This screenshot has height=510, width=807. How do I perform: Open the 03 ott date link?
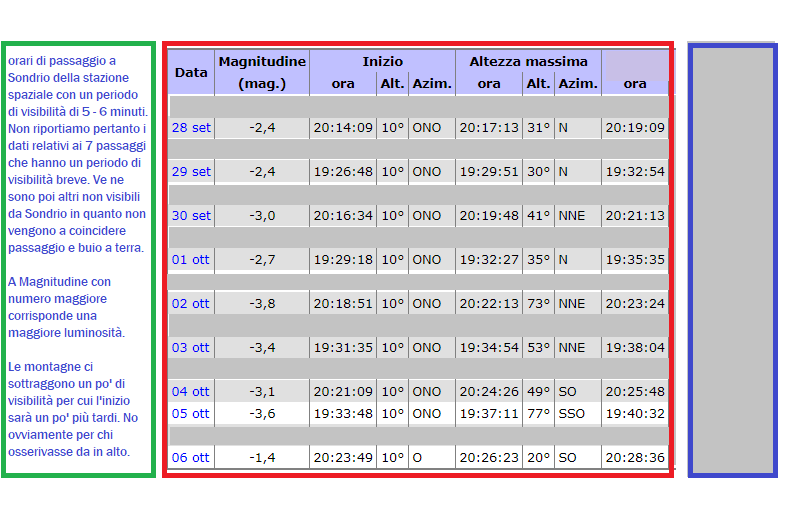[x=190, y=347]
